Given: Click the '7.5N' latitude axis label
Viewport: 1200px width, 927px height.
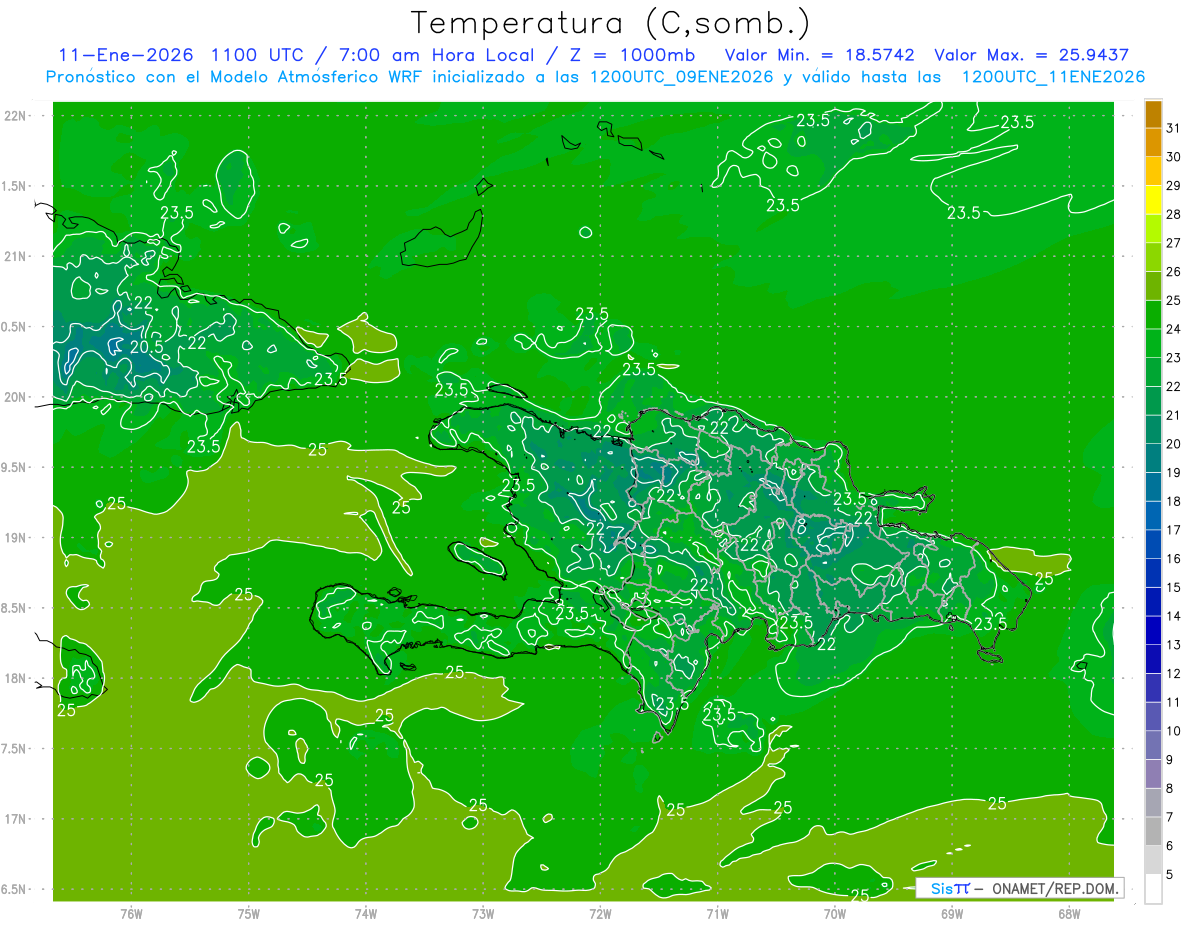Looking at the screenshot, I should [16, 748].
